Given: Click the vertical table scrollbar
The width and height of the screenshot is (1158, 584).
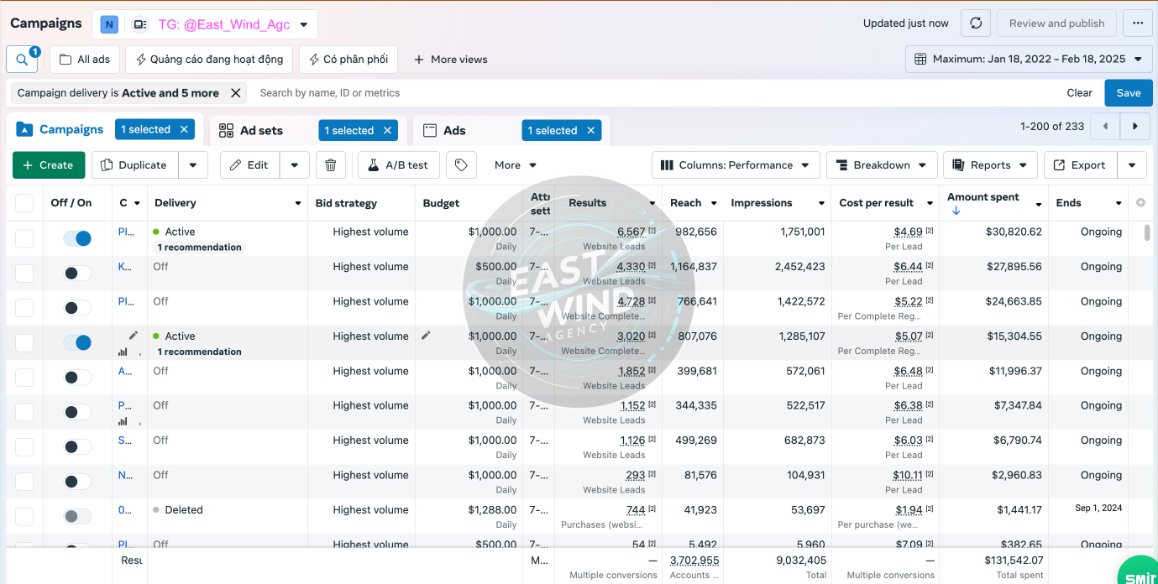Looking at the screenshot, I should 1147,233.
